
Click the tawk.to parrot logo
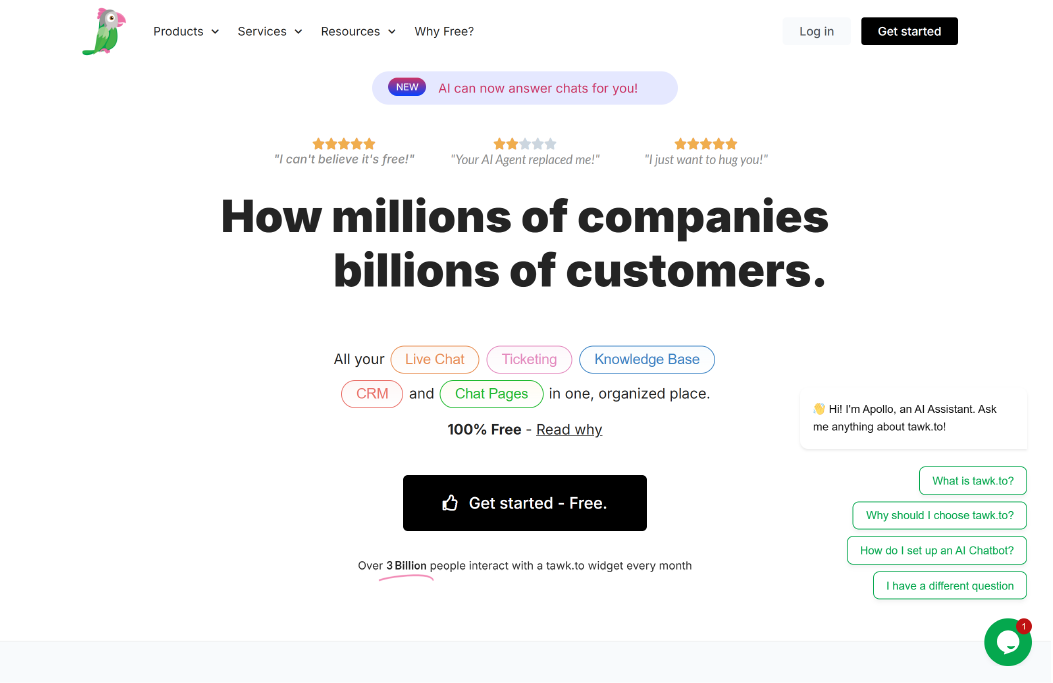[x=103, y=31]
